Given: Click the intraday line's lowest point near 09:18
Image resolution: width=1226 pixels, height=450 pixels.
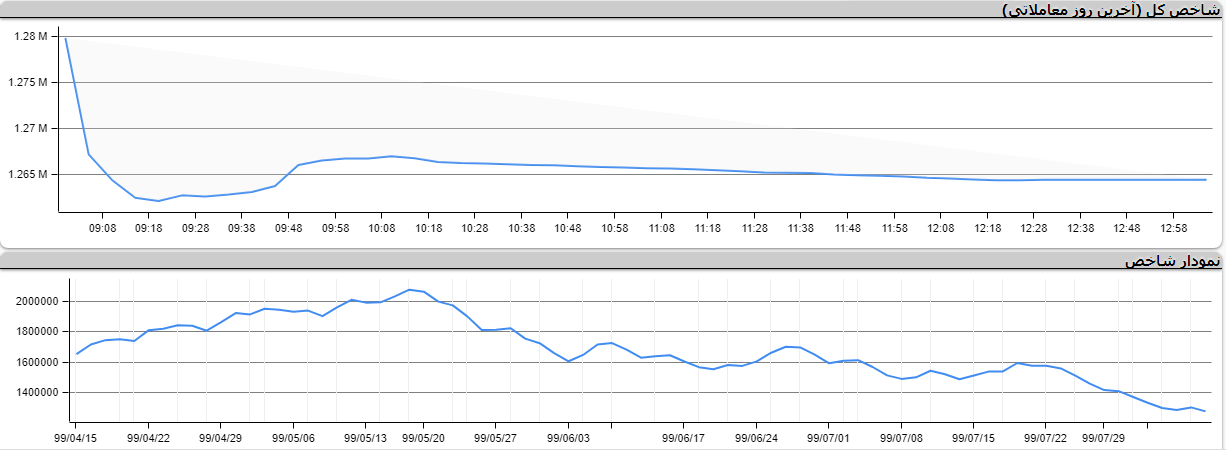Looking at the screenshot, I should point(159,201).
